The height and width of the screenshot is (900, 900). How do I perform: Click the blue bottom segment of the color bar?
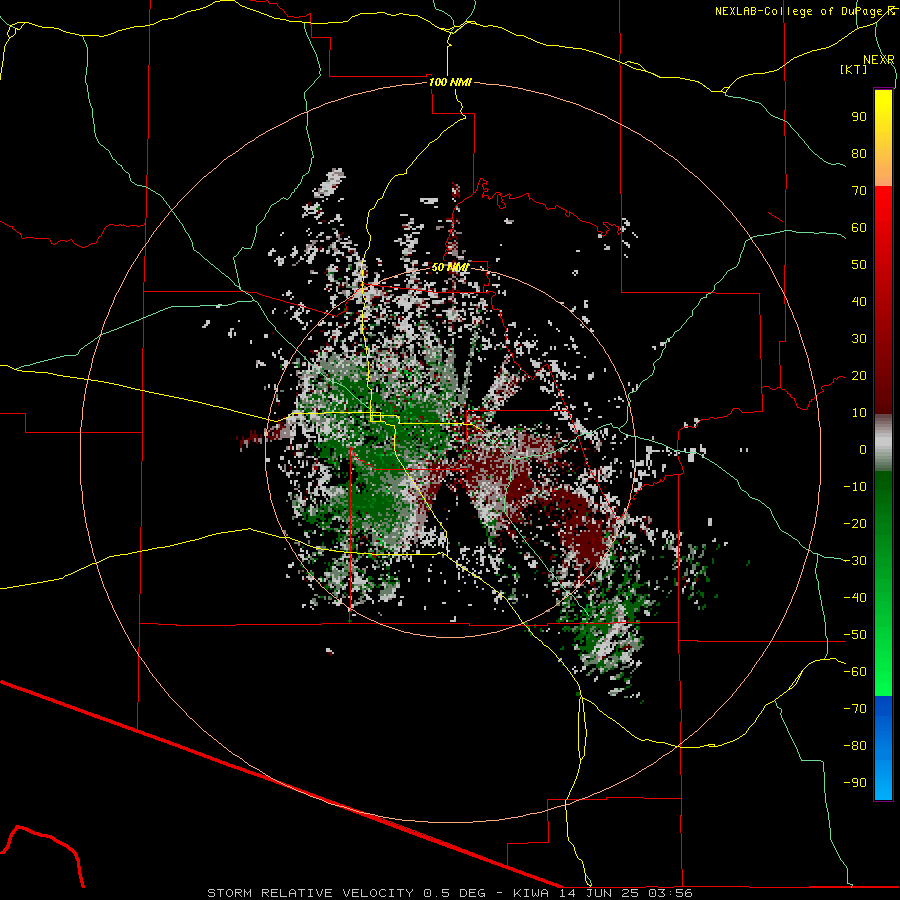point(883,747)
